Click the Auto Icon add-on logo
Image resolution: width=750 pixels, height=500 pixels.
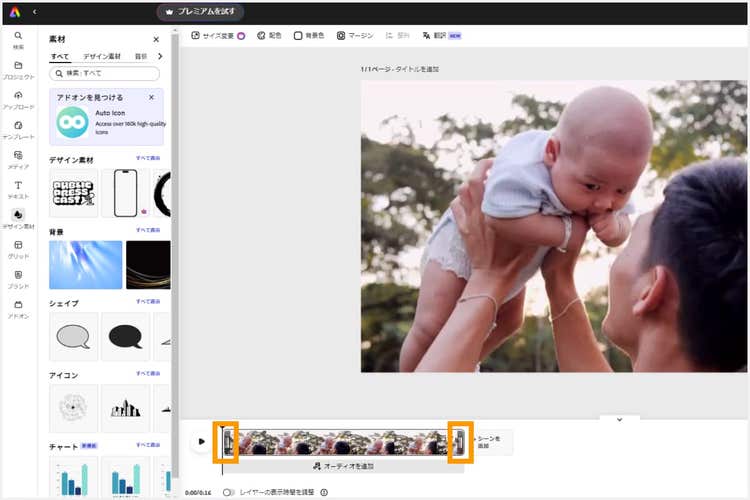tap(72, 122)
